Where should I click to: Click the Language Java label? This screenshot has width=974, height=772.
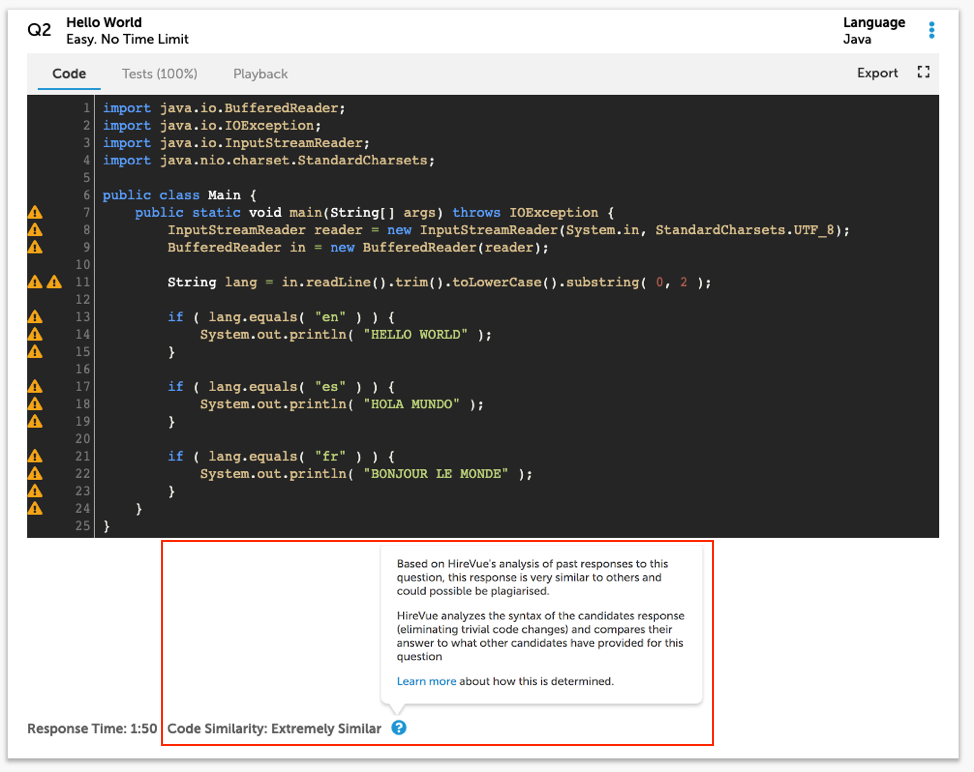point(873,31)
